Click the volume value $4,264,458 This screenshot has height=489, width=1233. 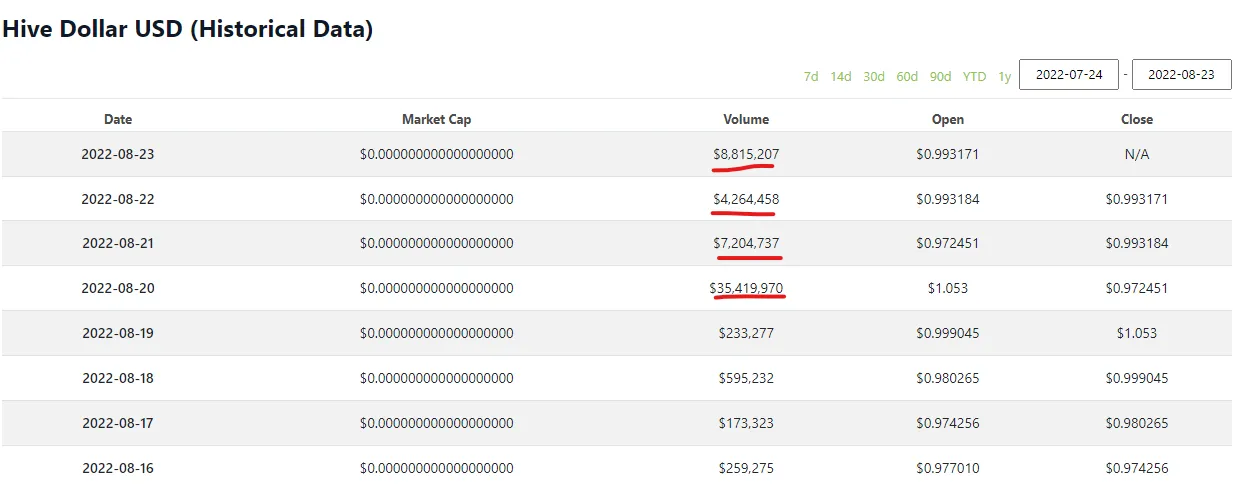[746, 199]
